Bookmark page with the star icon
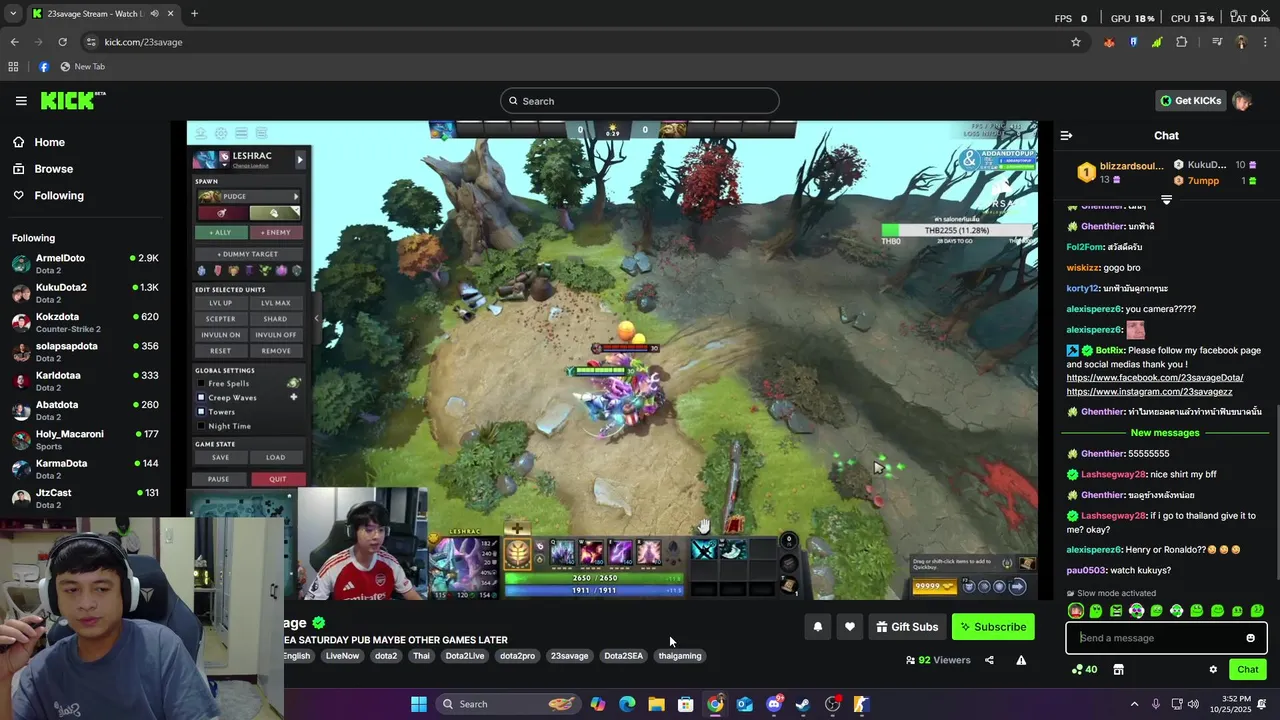Viewport: 1280px width, 720px height. [x=1076, y=42]
